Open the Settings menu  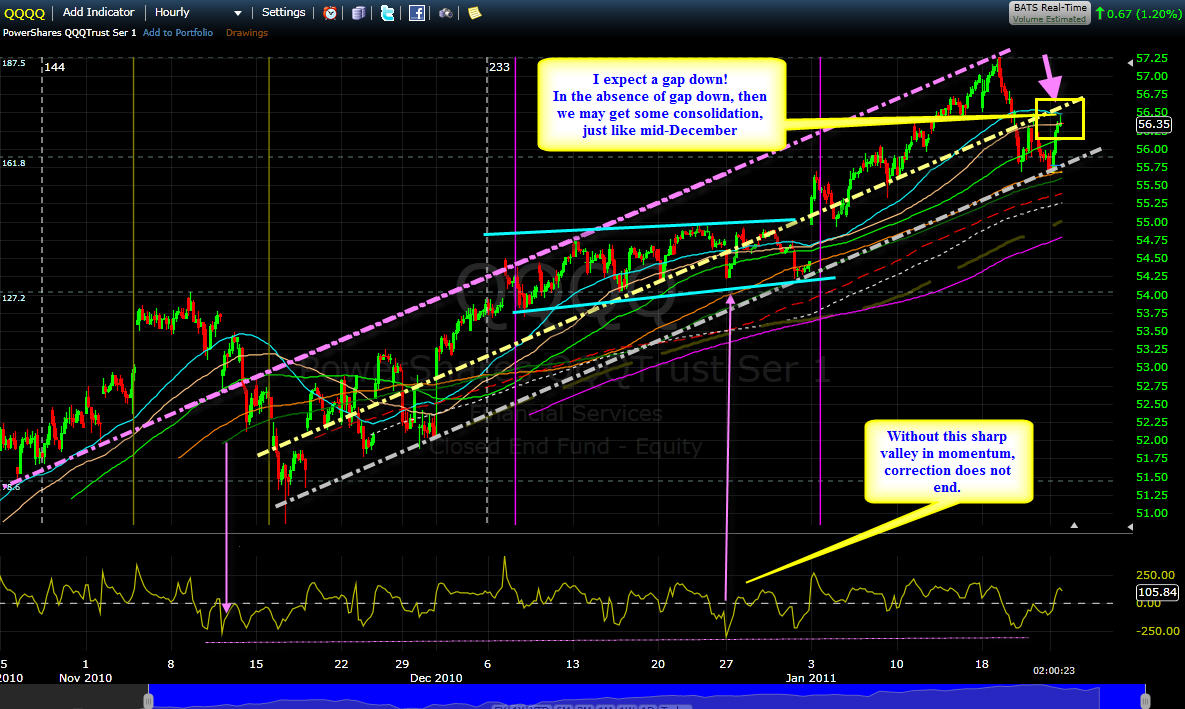(x=283, y=12)
